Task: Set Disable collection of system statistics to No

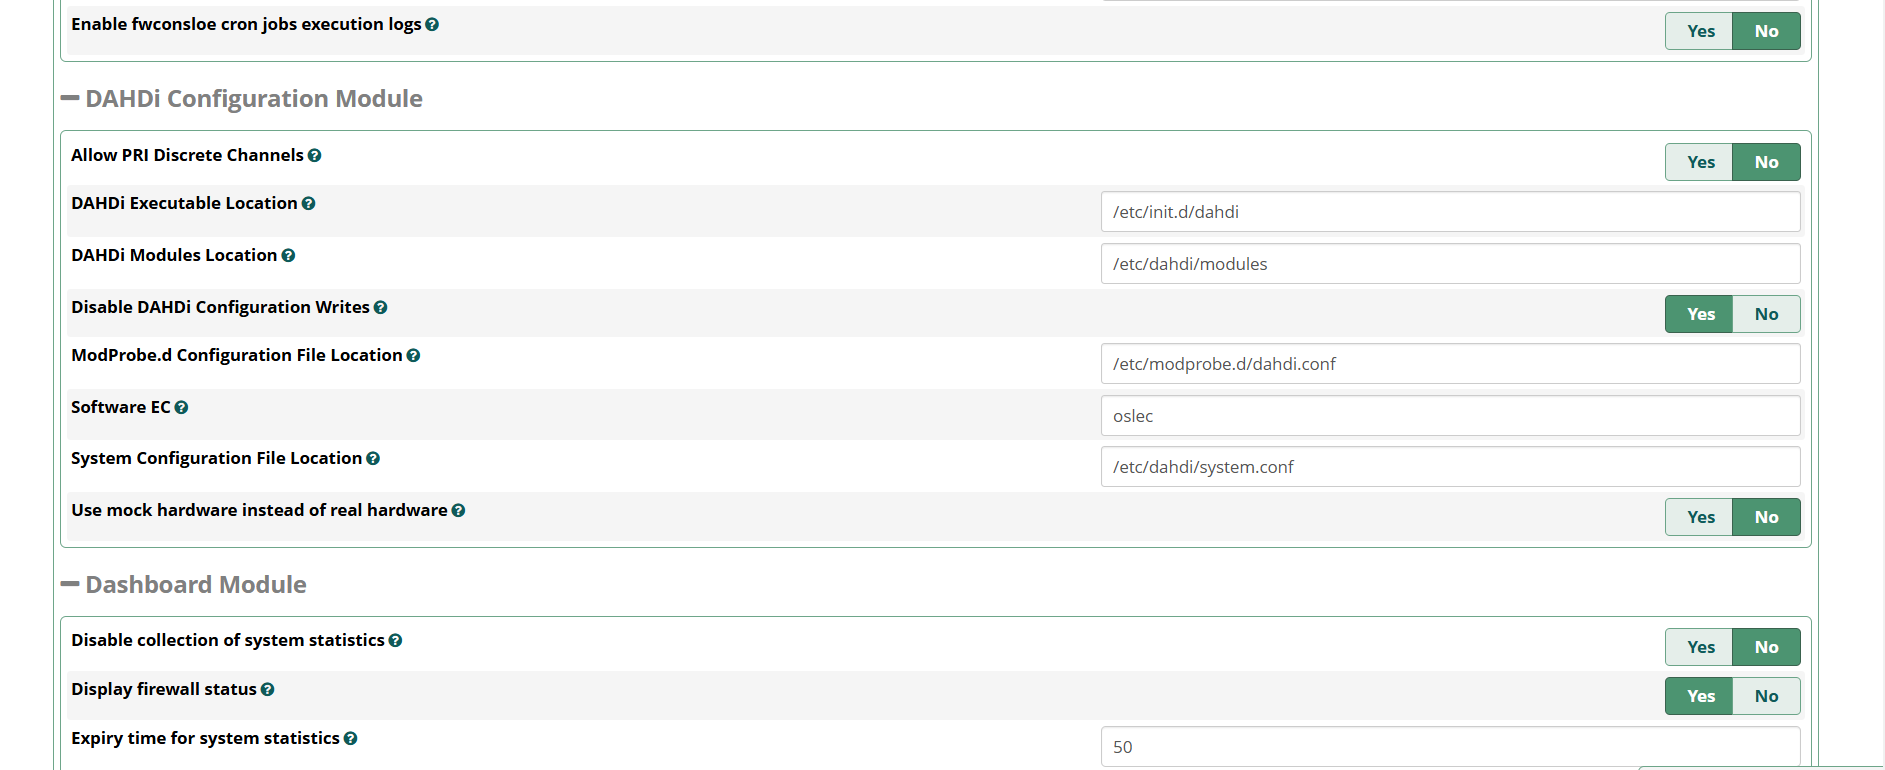Action: pyautogui.click(x=1766, y=647)
